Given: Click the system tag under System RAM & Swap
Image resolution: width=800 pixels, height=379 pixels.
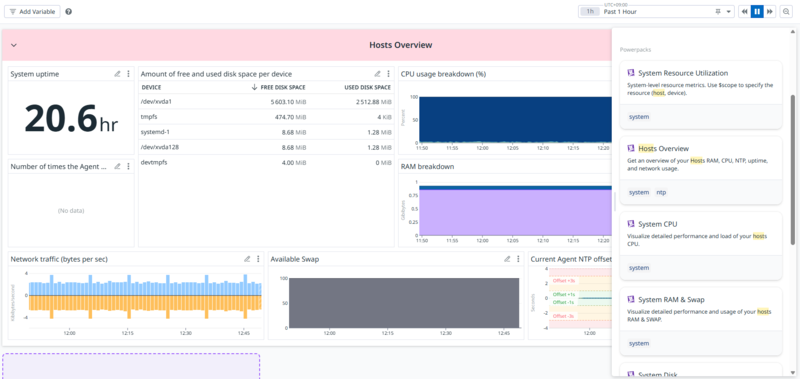Looking at the screenshot, I should pos(639,343).
